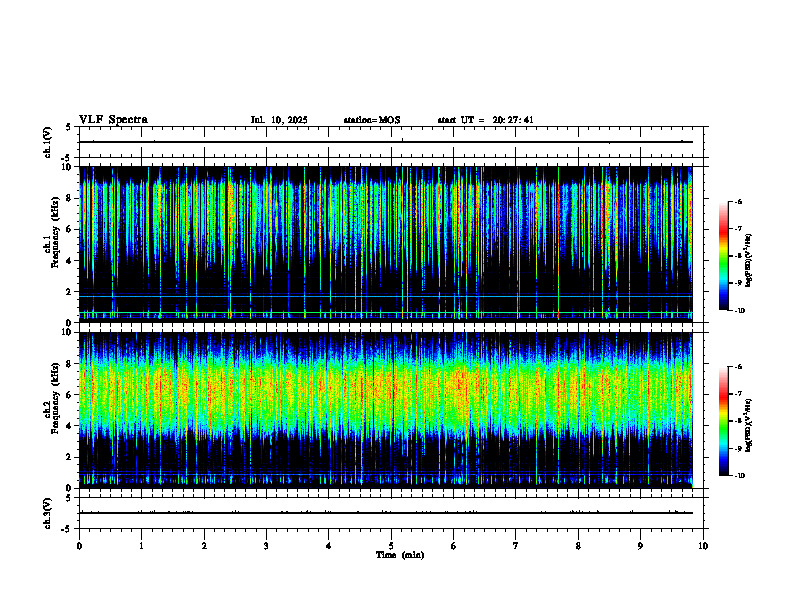
Task: Click time axis tick label "6"
Action: 454,546
